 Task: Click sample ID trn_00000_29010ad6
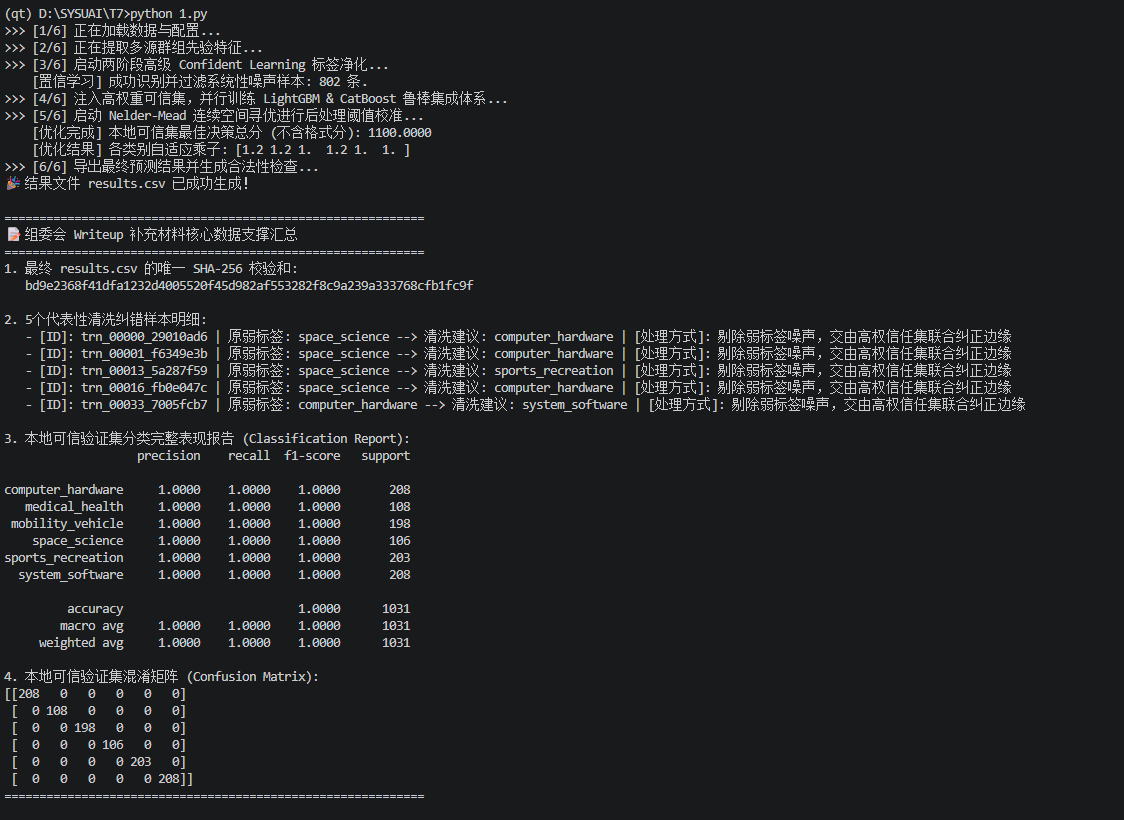[144, 337]
